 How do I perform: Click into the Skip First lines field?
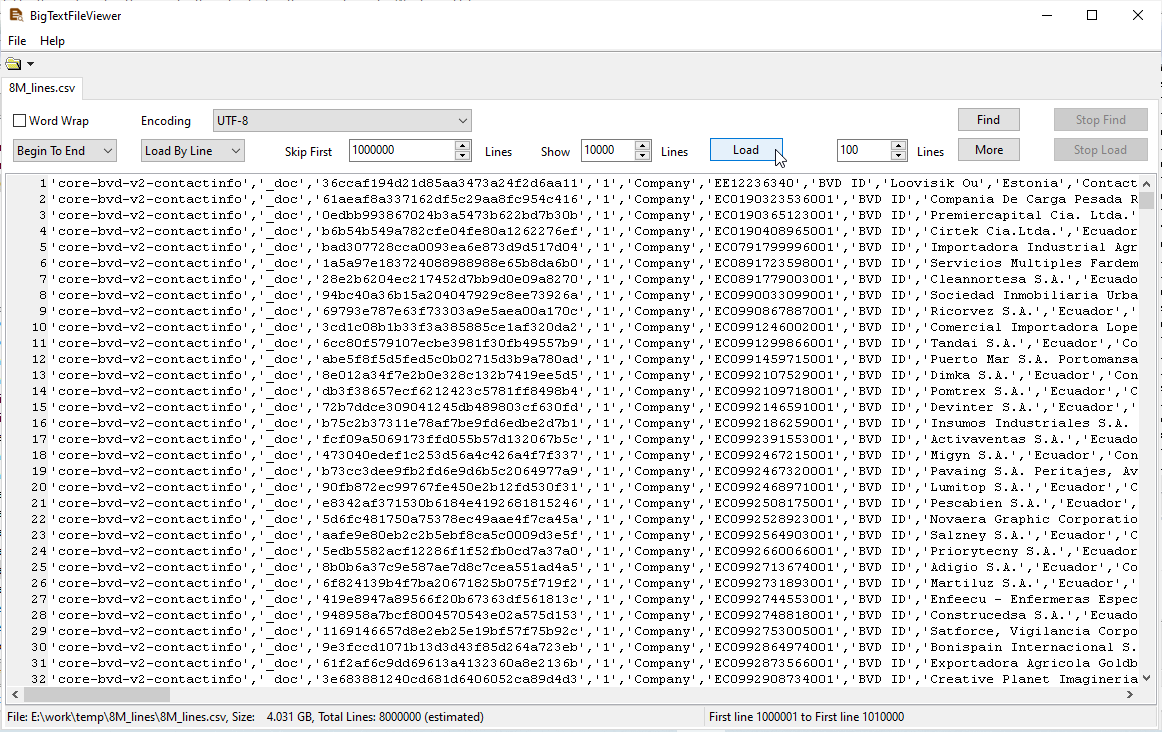click(400, 151)
